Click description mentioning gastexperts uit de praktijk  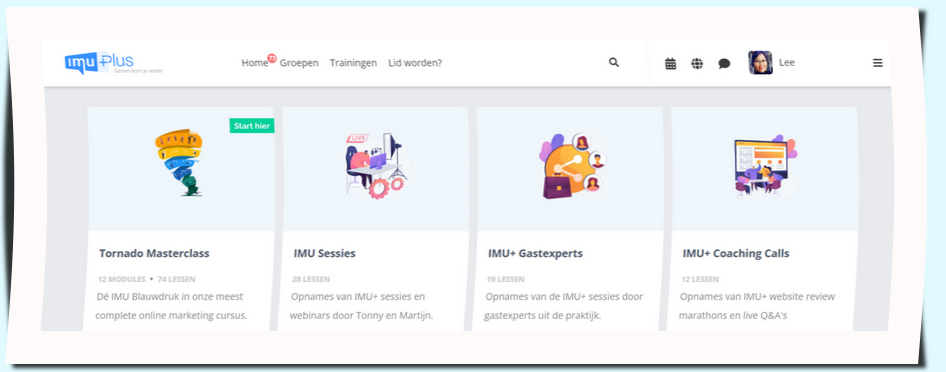(562, 306)
